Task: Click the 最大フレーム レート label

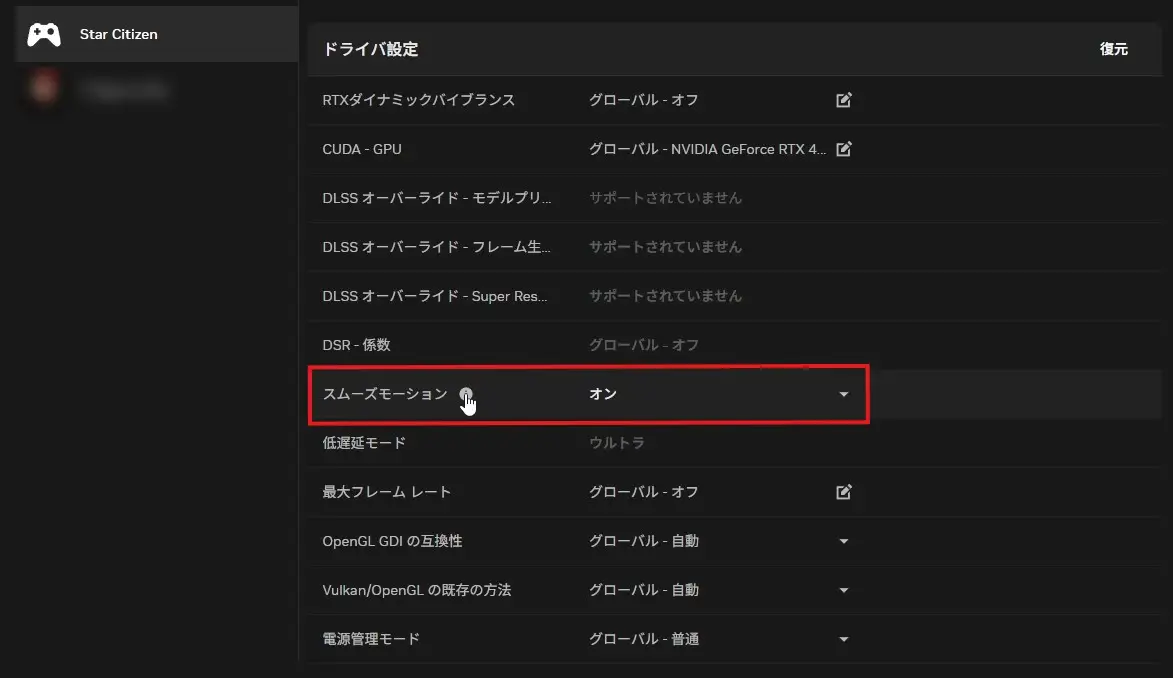Action: point(387,492)
